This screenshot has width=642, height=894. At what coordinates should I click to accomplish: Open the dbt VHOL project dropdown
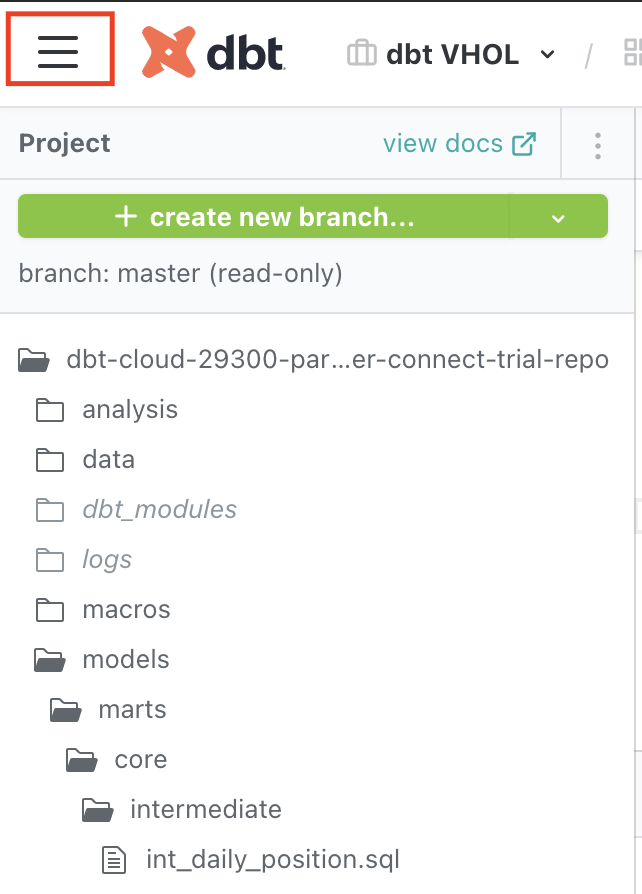[547, 54]
